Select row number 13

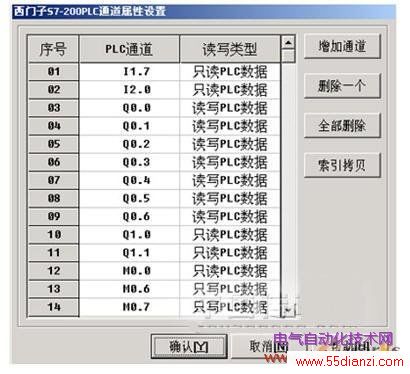click(54, 289)
